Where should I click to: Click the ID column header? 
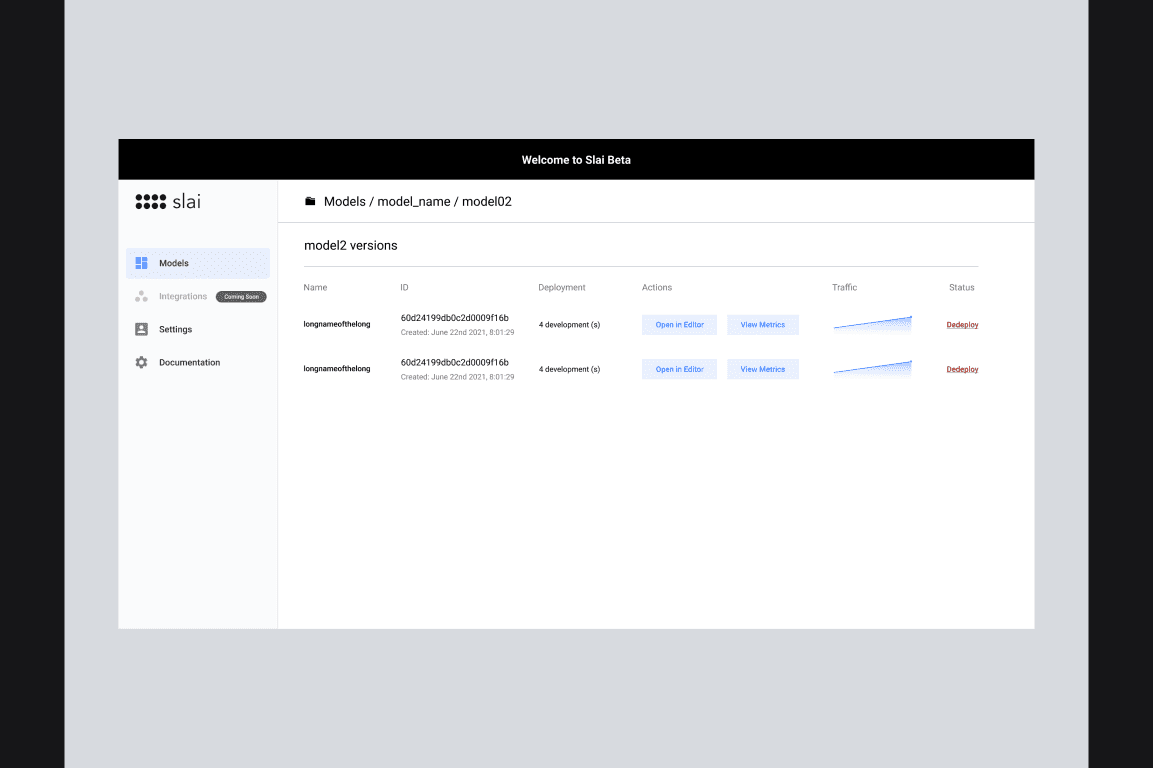404,288
